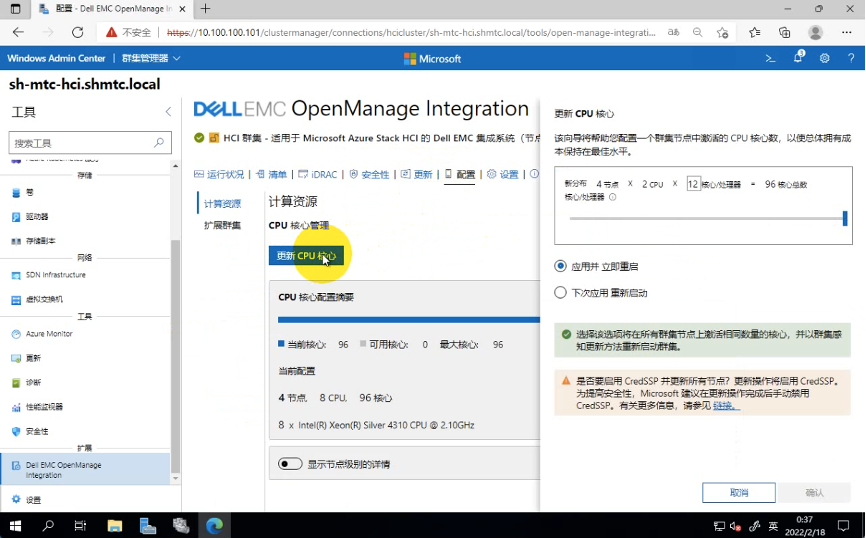Add this page to favorites star
Image resolution: width=866 pixels, height=539 pixels.
point(722,33)
